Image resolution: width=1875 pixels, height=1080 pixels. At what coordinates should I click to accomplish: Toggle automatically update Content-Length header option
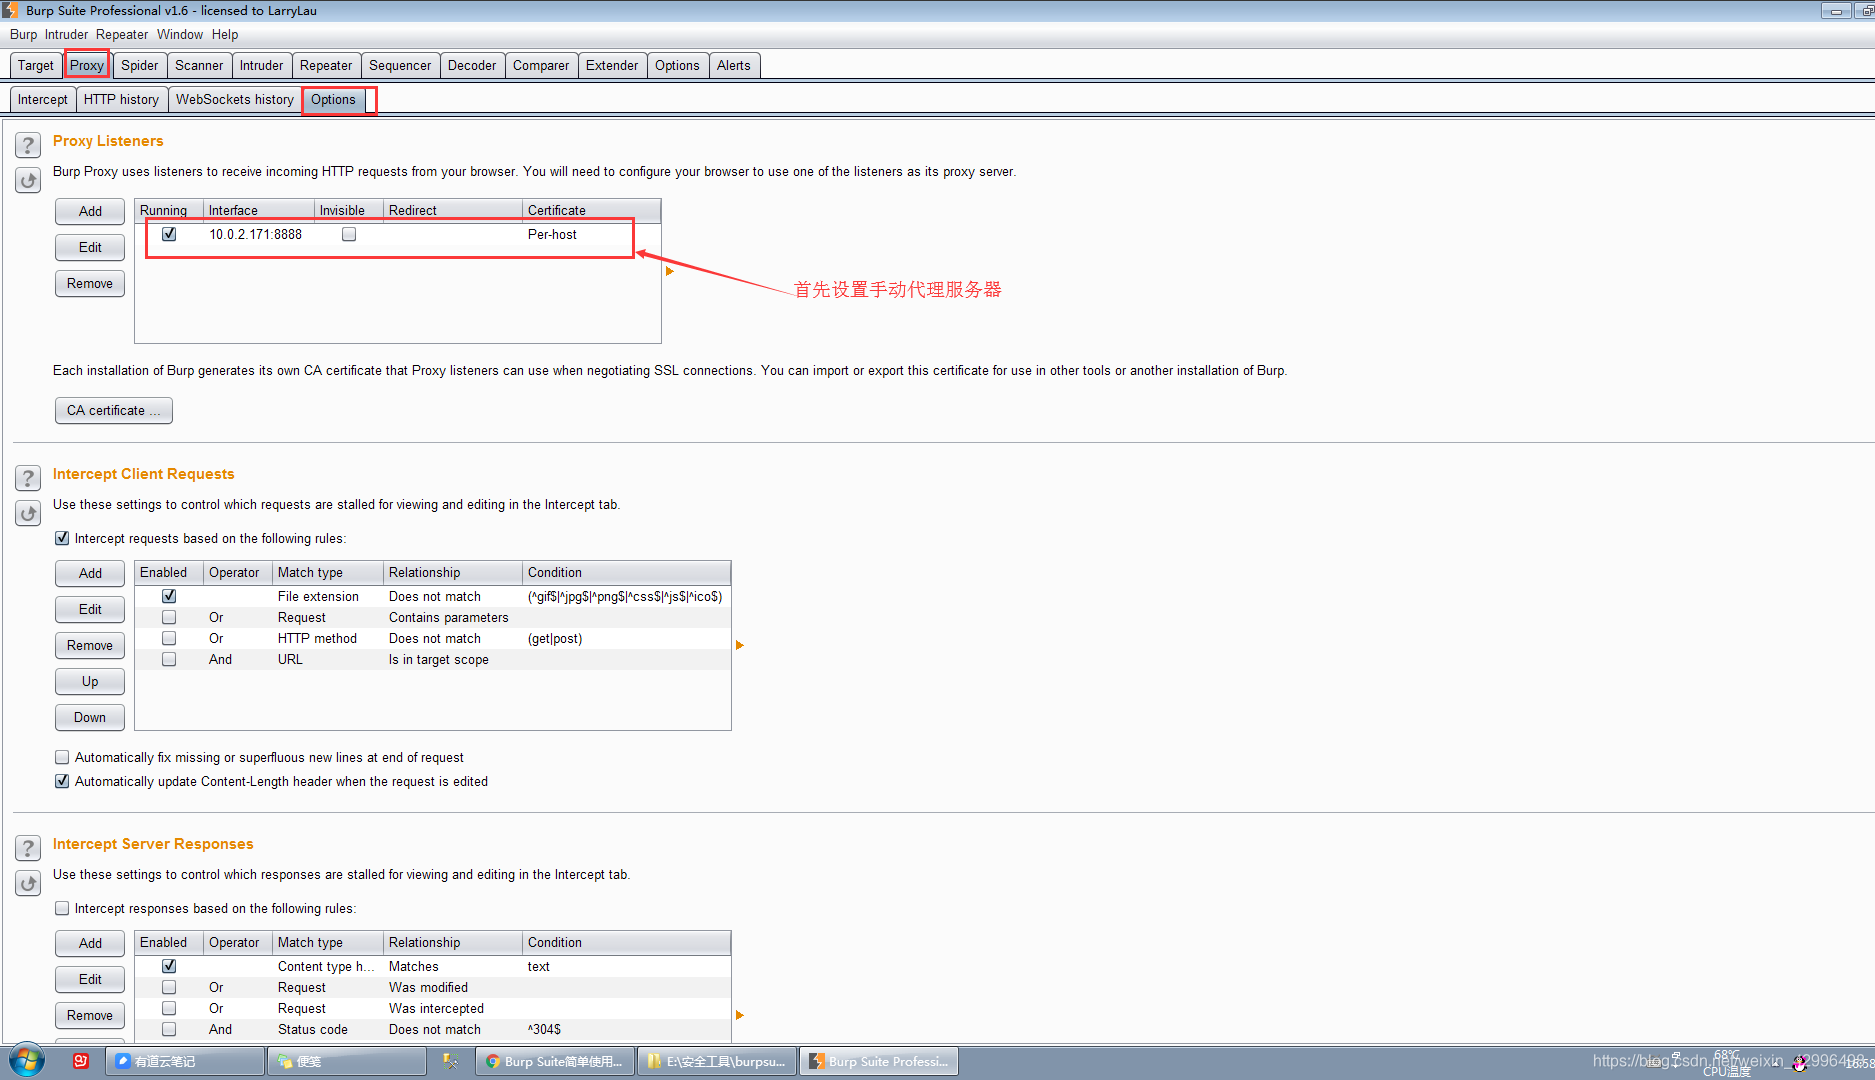coord(62,781)
